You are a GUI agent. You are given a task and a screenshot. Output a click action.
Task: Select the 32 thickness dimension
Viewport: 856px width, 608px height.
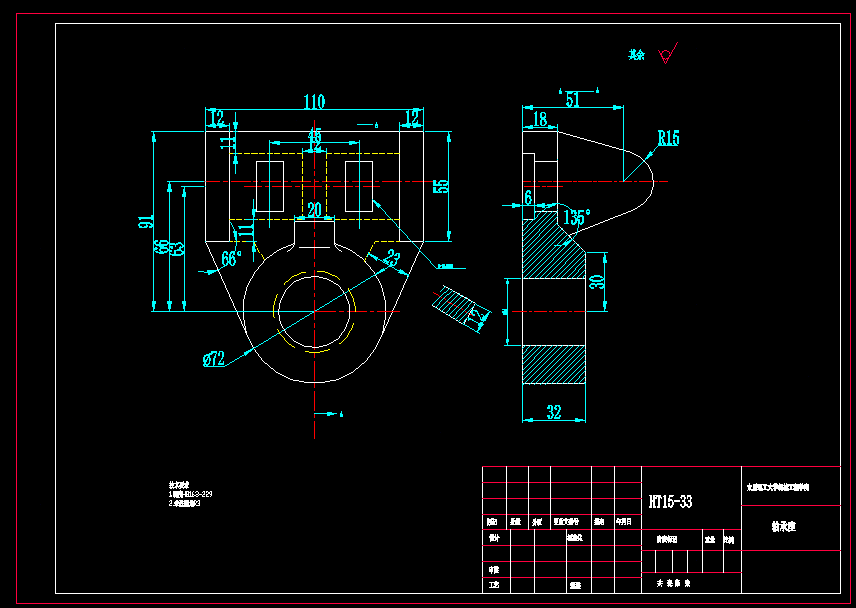[554, 412]
